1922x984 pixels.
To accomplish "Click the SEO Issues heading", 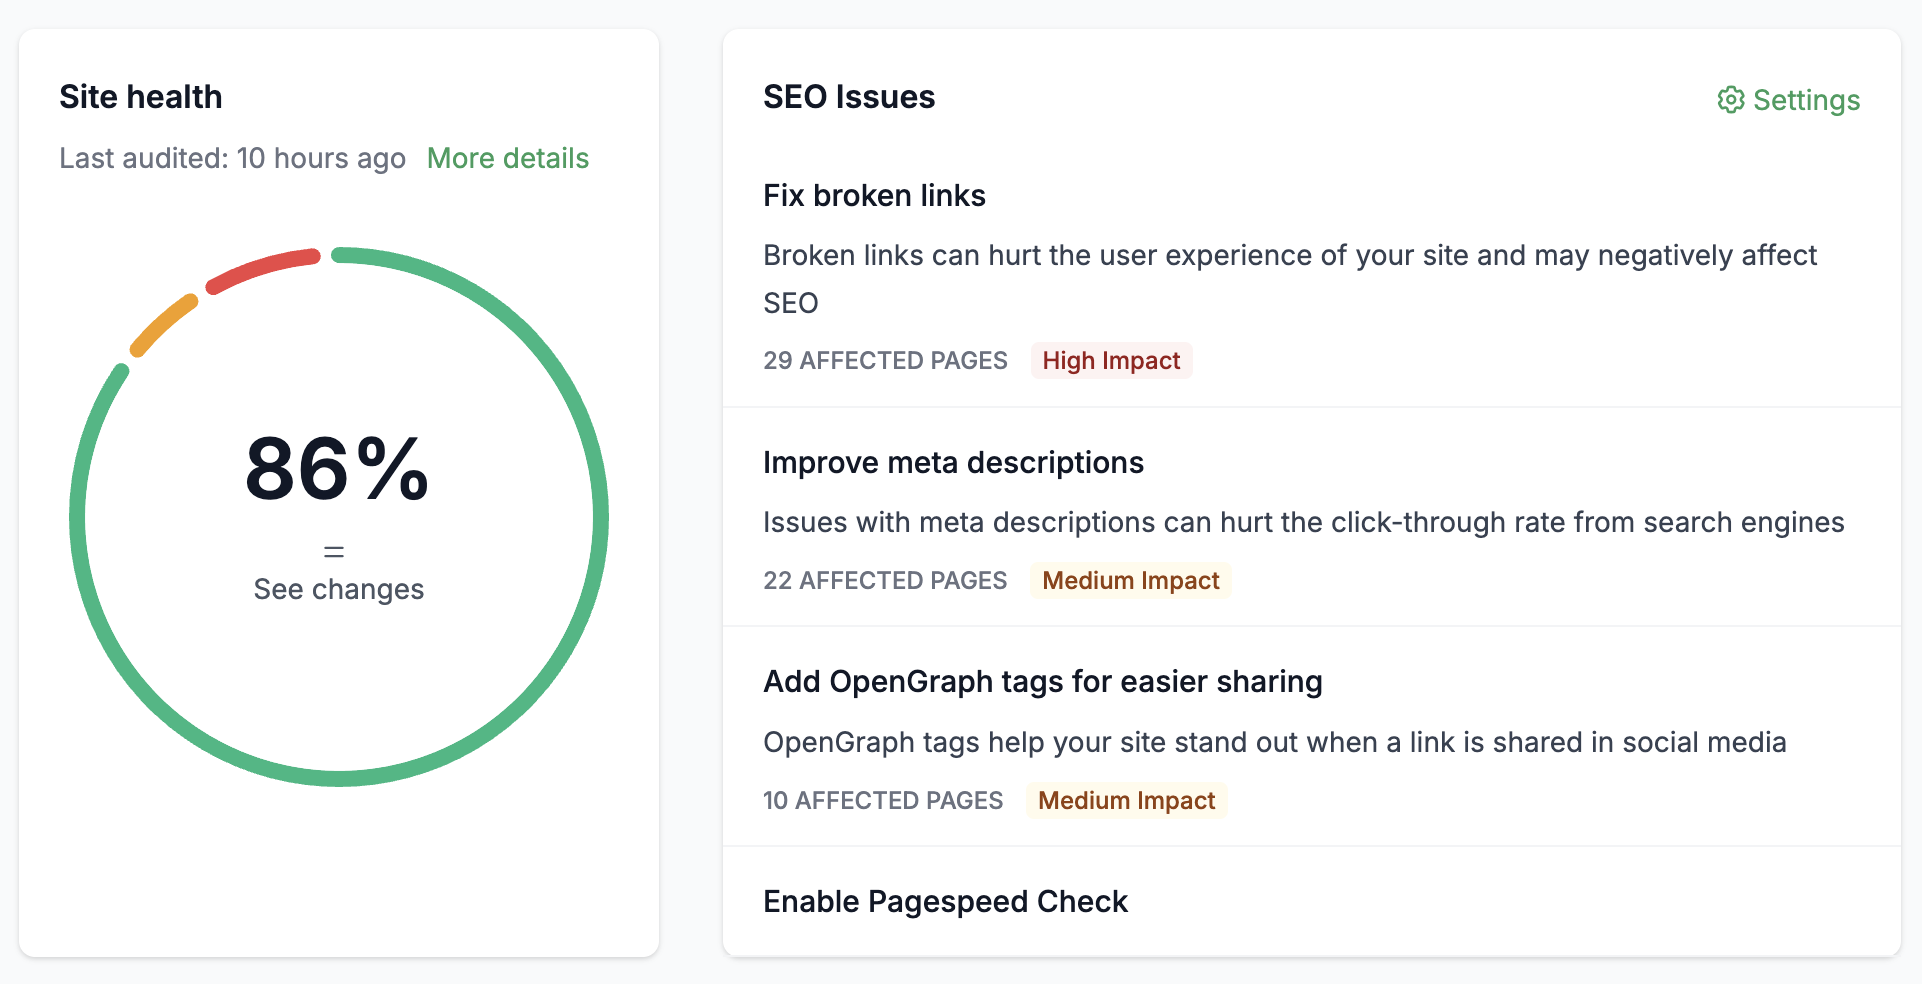I will pos(849,96).
